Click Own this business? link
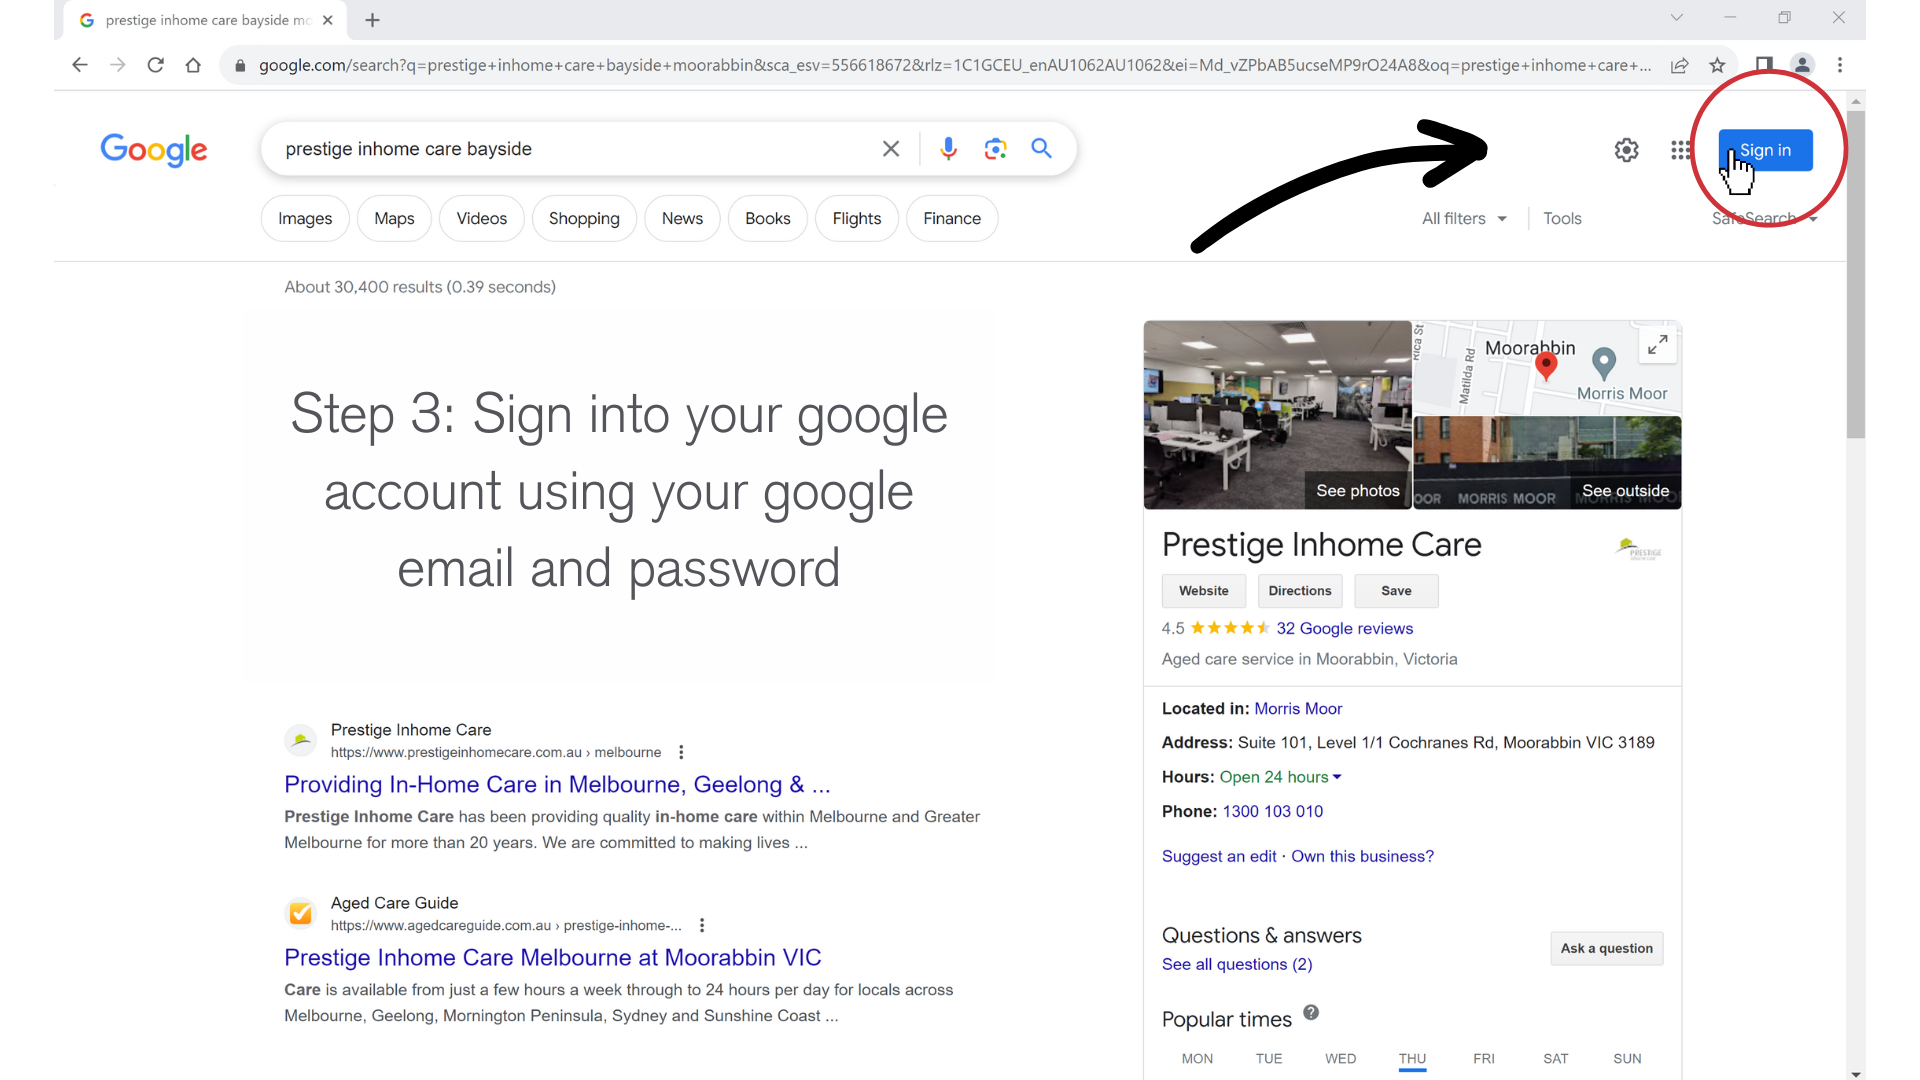The width and height of the screenshot is (1920, 1080). click(x=1362, y=856)
